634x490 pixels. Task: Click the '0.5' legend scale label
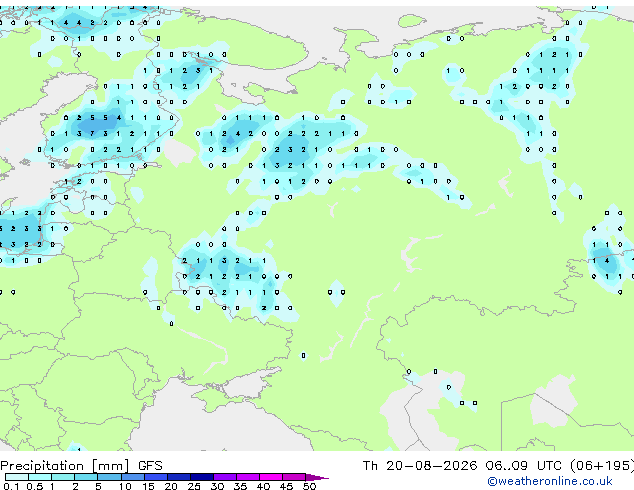coord(35,486)
